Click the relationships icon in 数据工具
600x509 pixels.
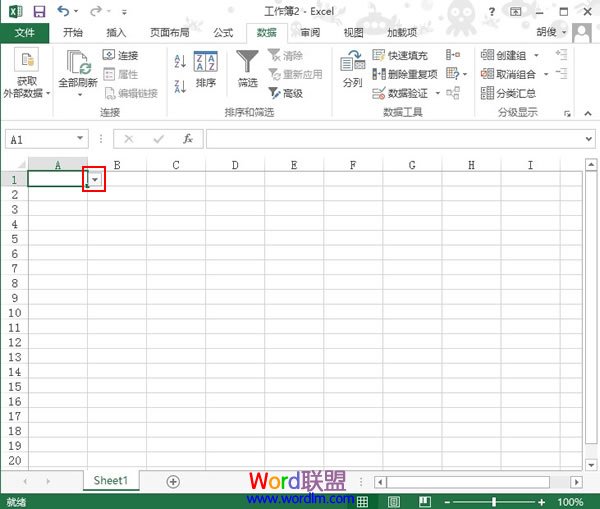click(x=453, y=93)
